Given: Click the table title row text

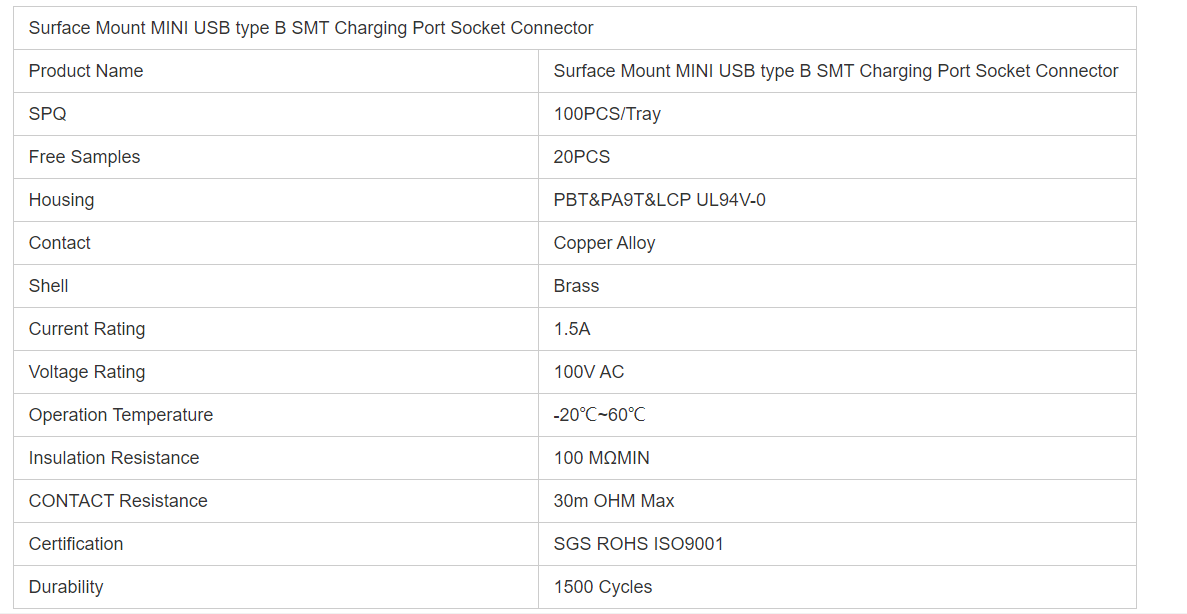Looking at the screenshot, I should click(x=311, y=28).
